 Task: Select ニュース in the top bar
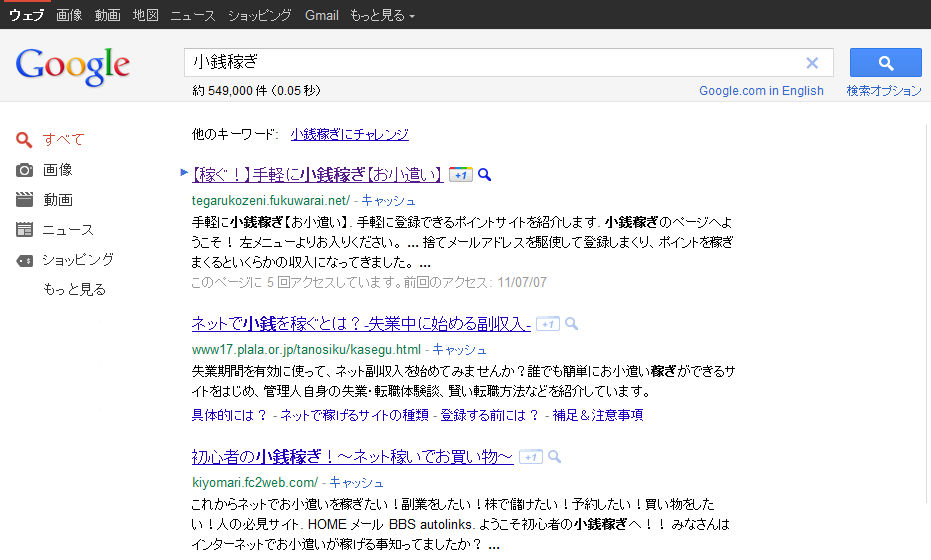click(193, 15)
